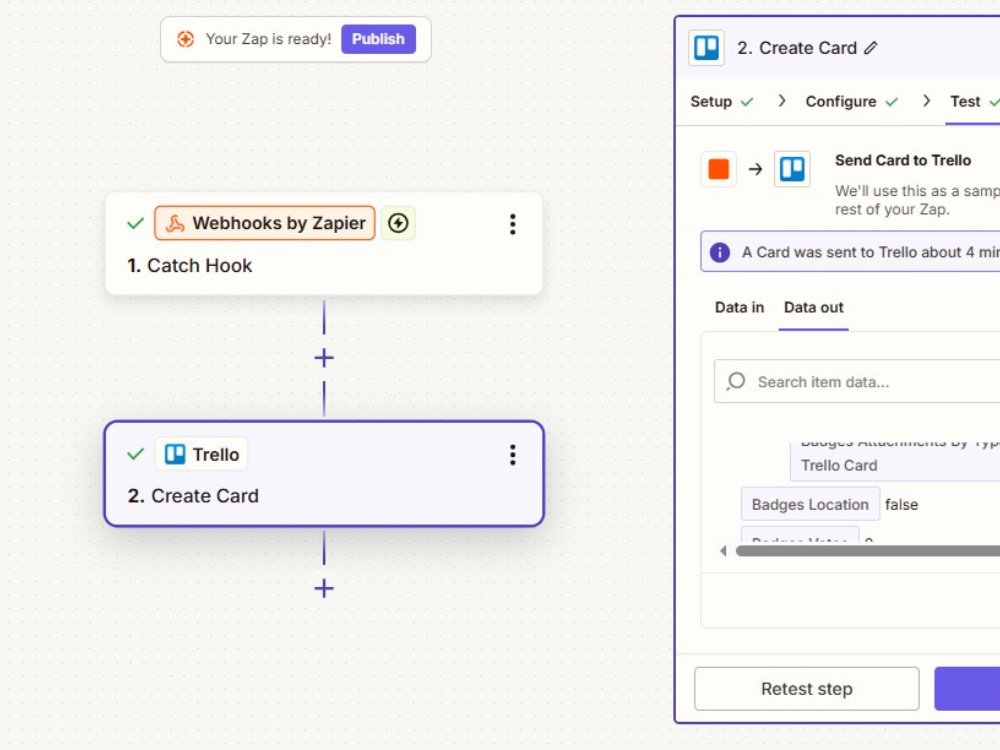Click the blue info icon in card notice

click(720, 252)
